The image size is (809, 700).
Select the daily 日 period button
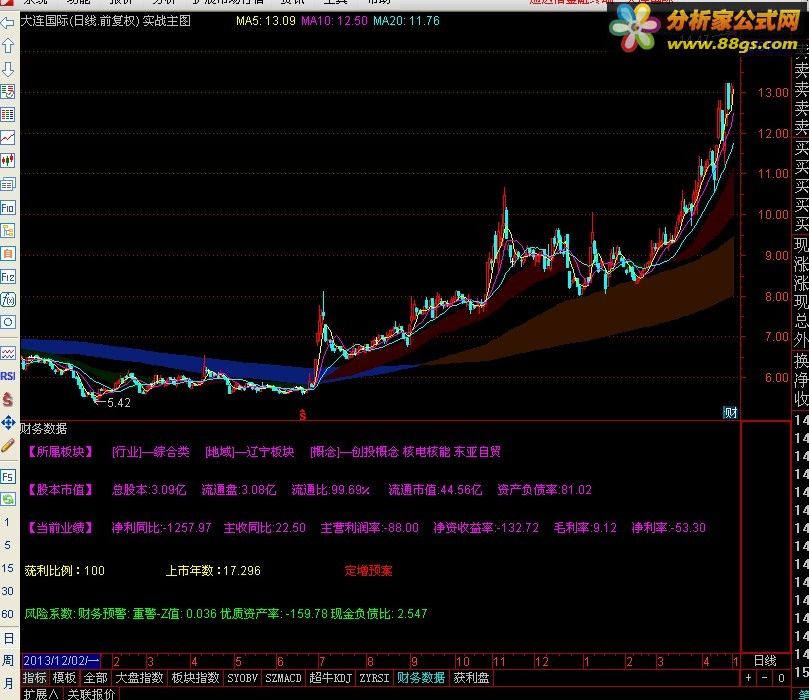click(x=8, y=638)
